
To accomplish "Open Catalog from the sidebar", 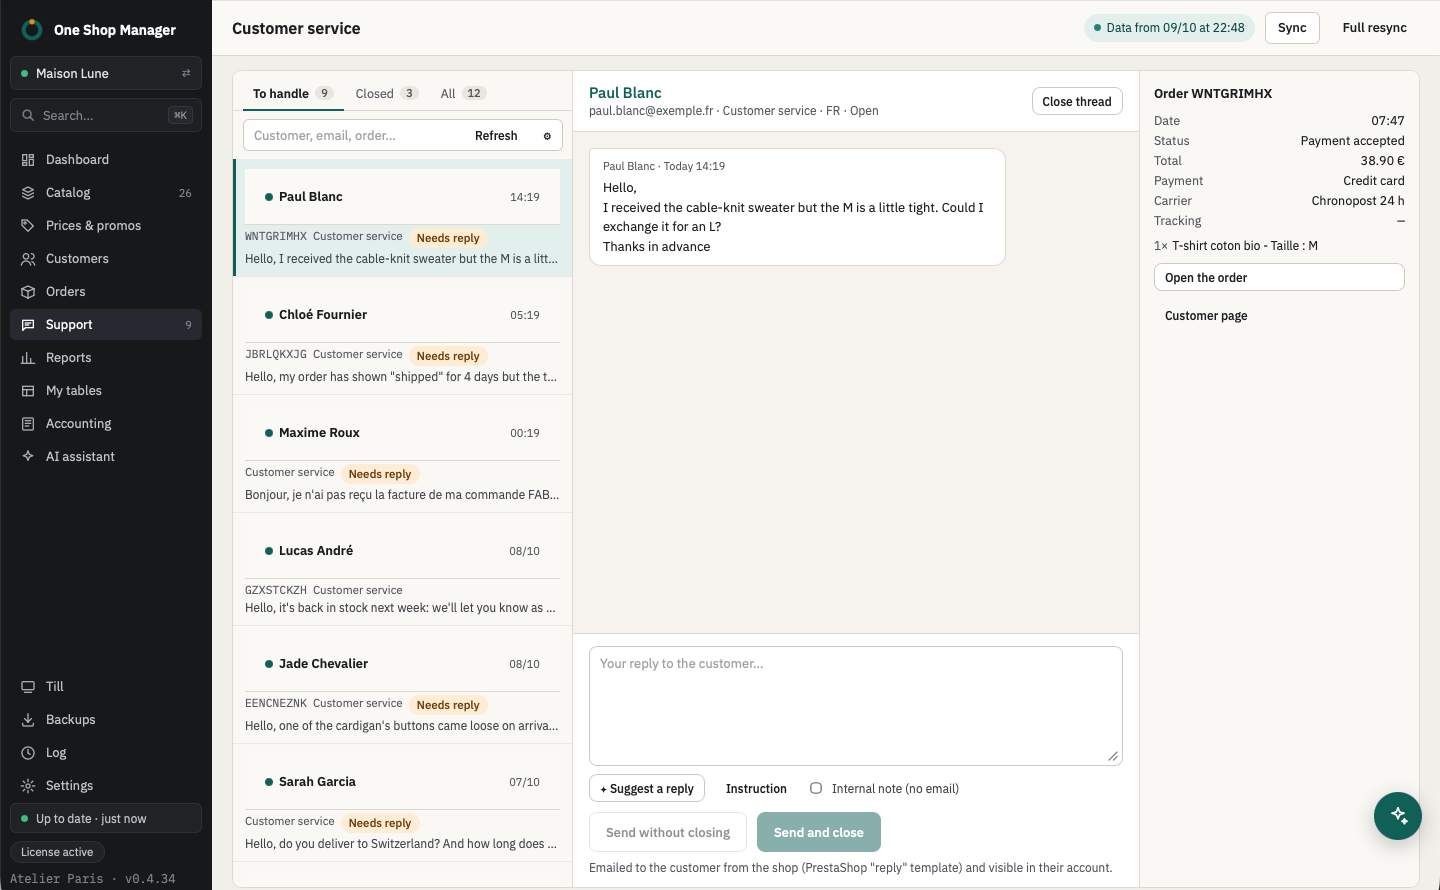I will coord(106,193).
